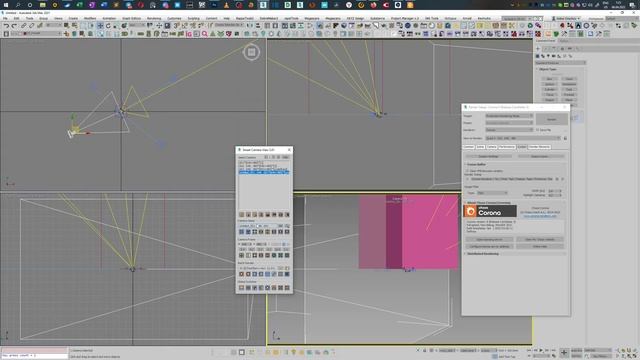Select the Shapes category icon in Create panel
Image resolution: width=640 pixels, height=360 pixels.
(543, 56)
